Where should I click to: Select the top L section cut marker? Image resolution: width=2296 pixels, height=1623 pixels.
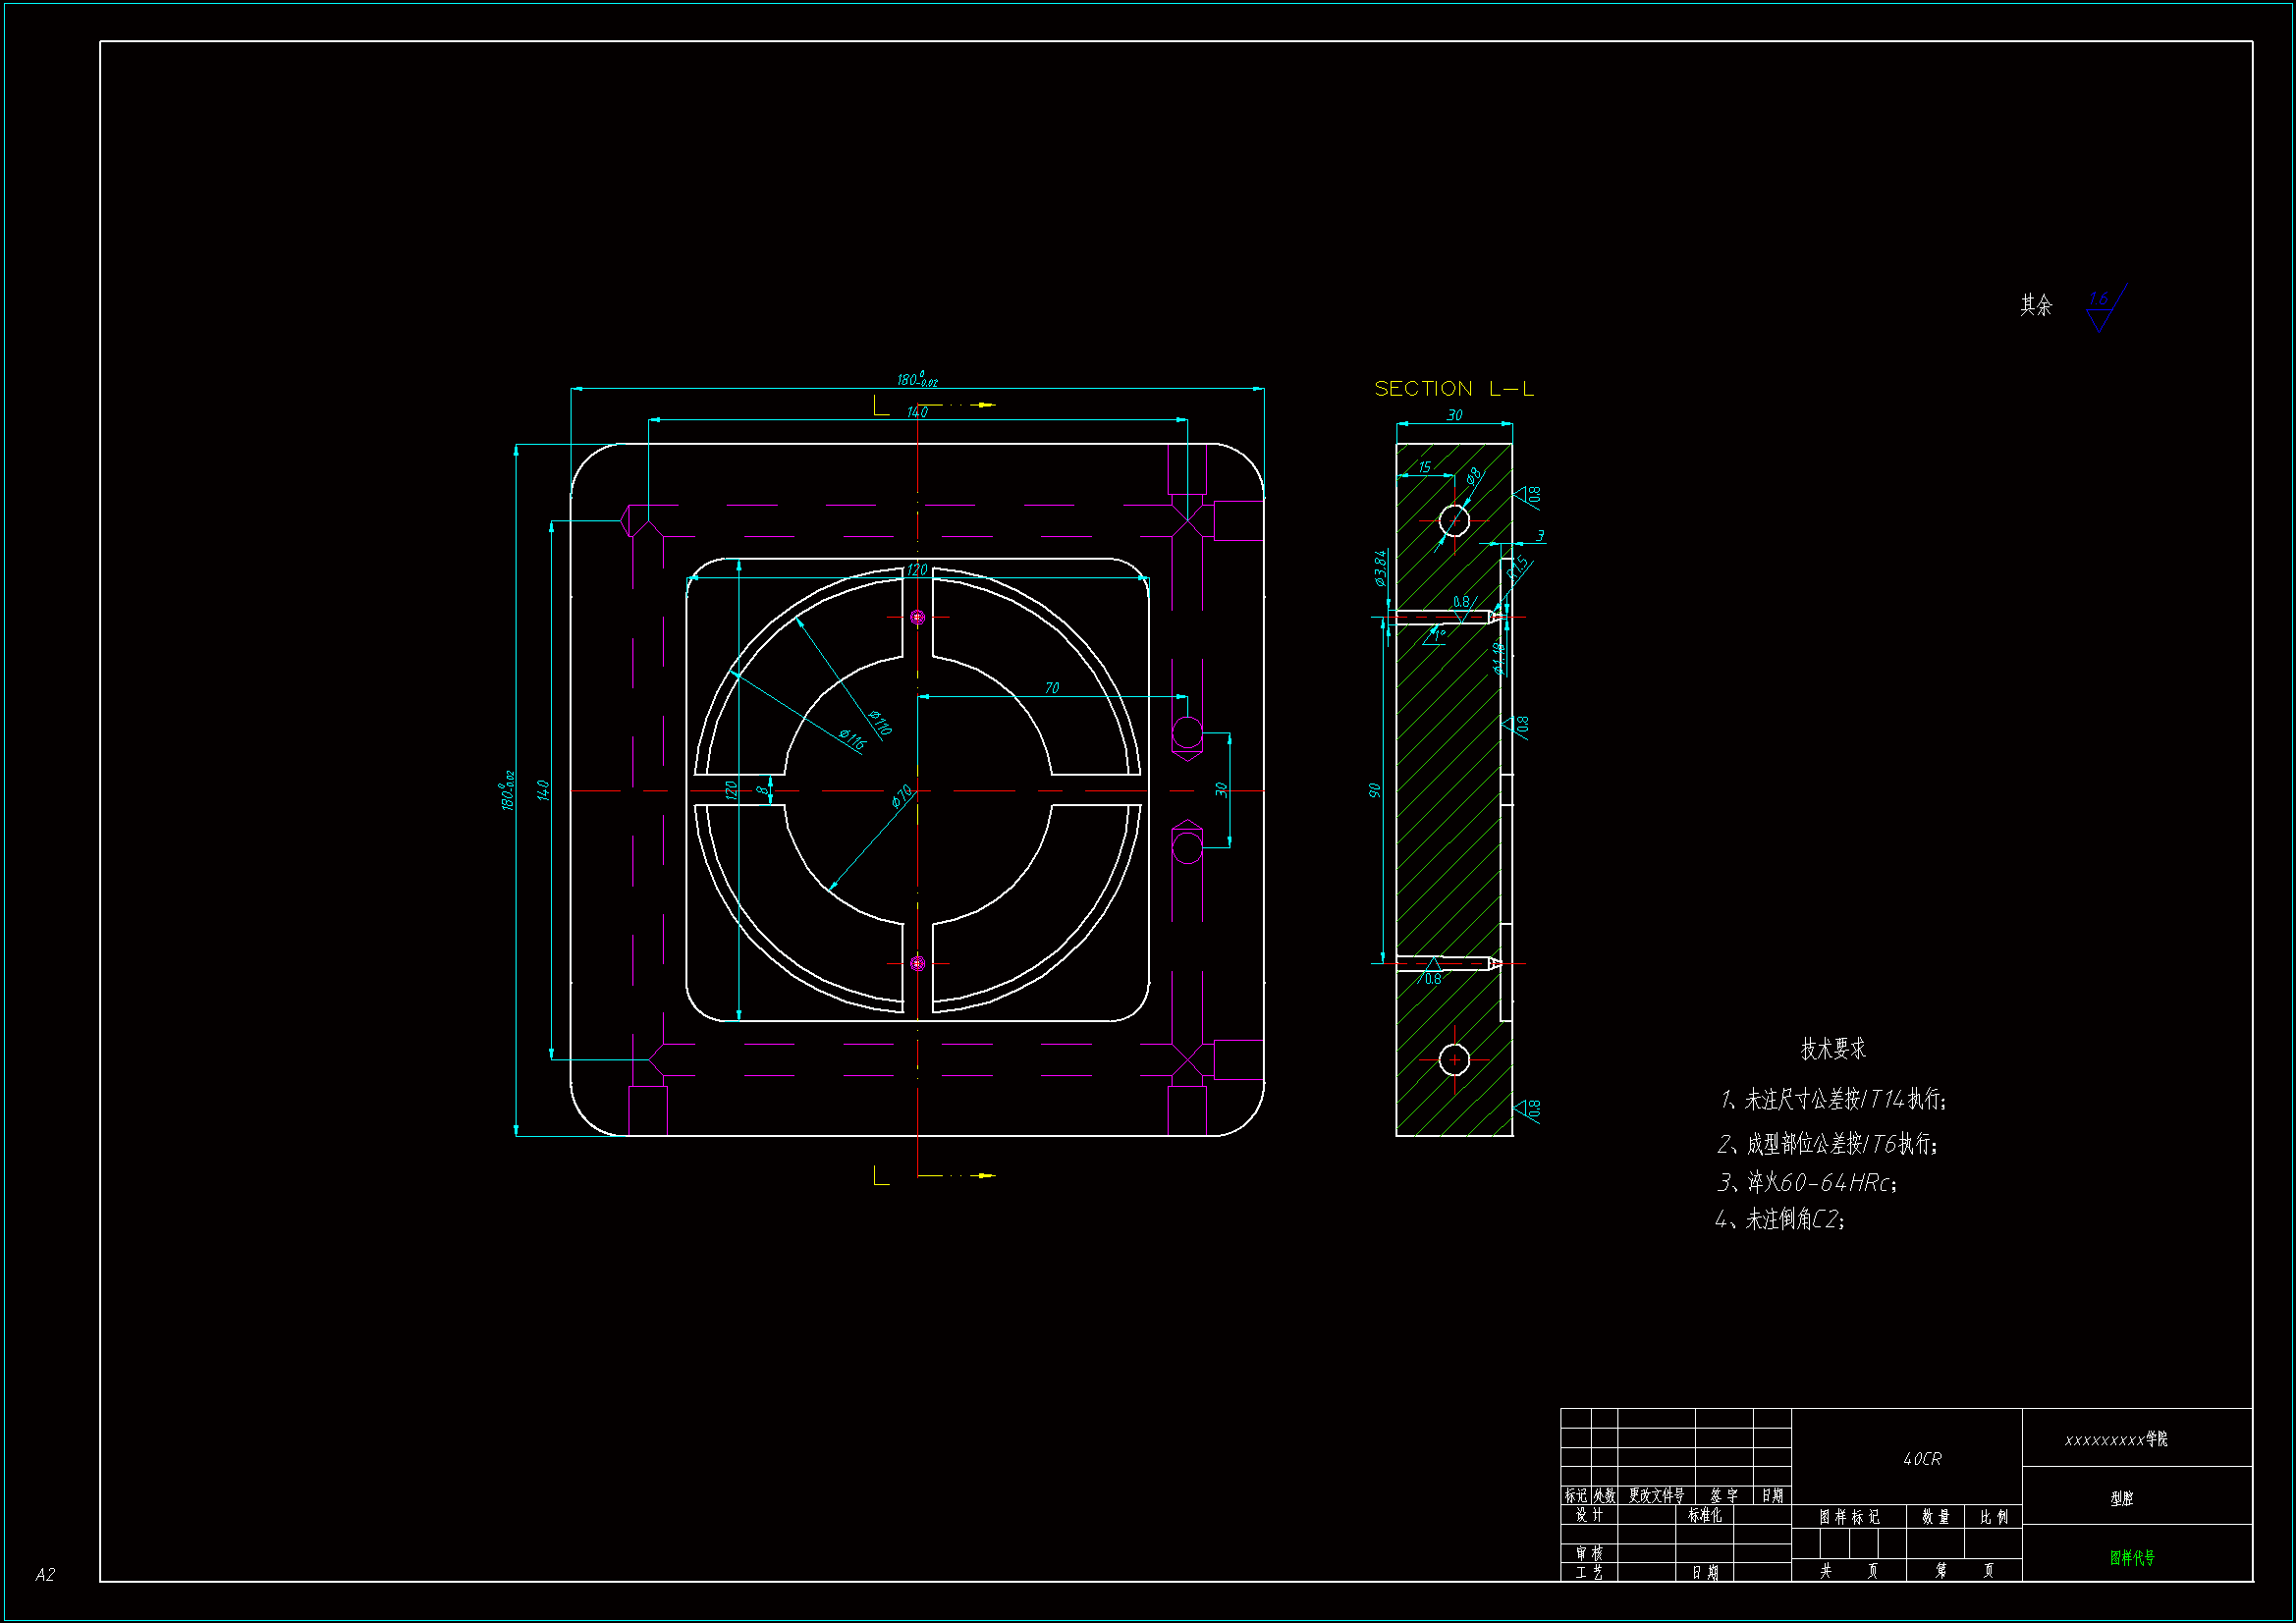[x=881, y=405]
